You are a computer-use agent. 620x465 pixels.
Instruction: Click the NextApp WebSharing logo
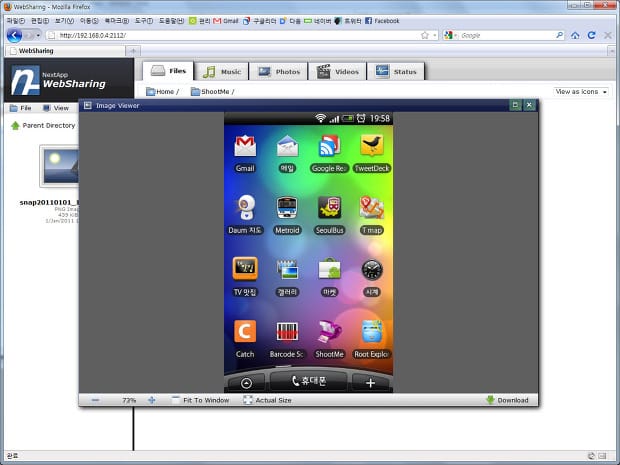click(x=59, y=80)
